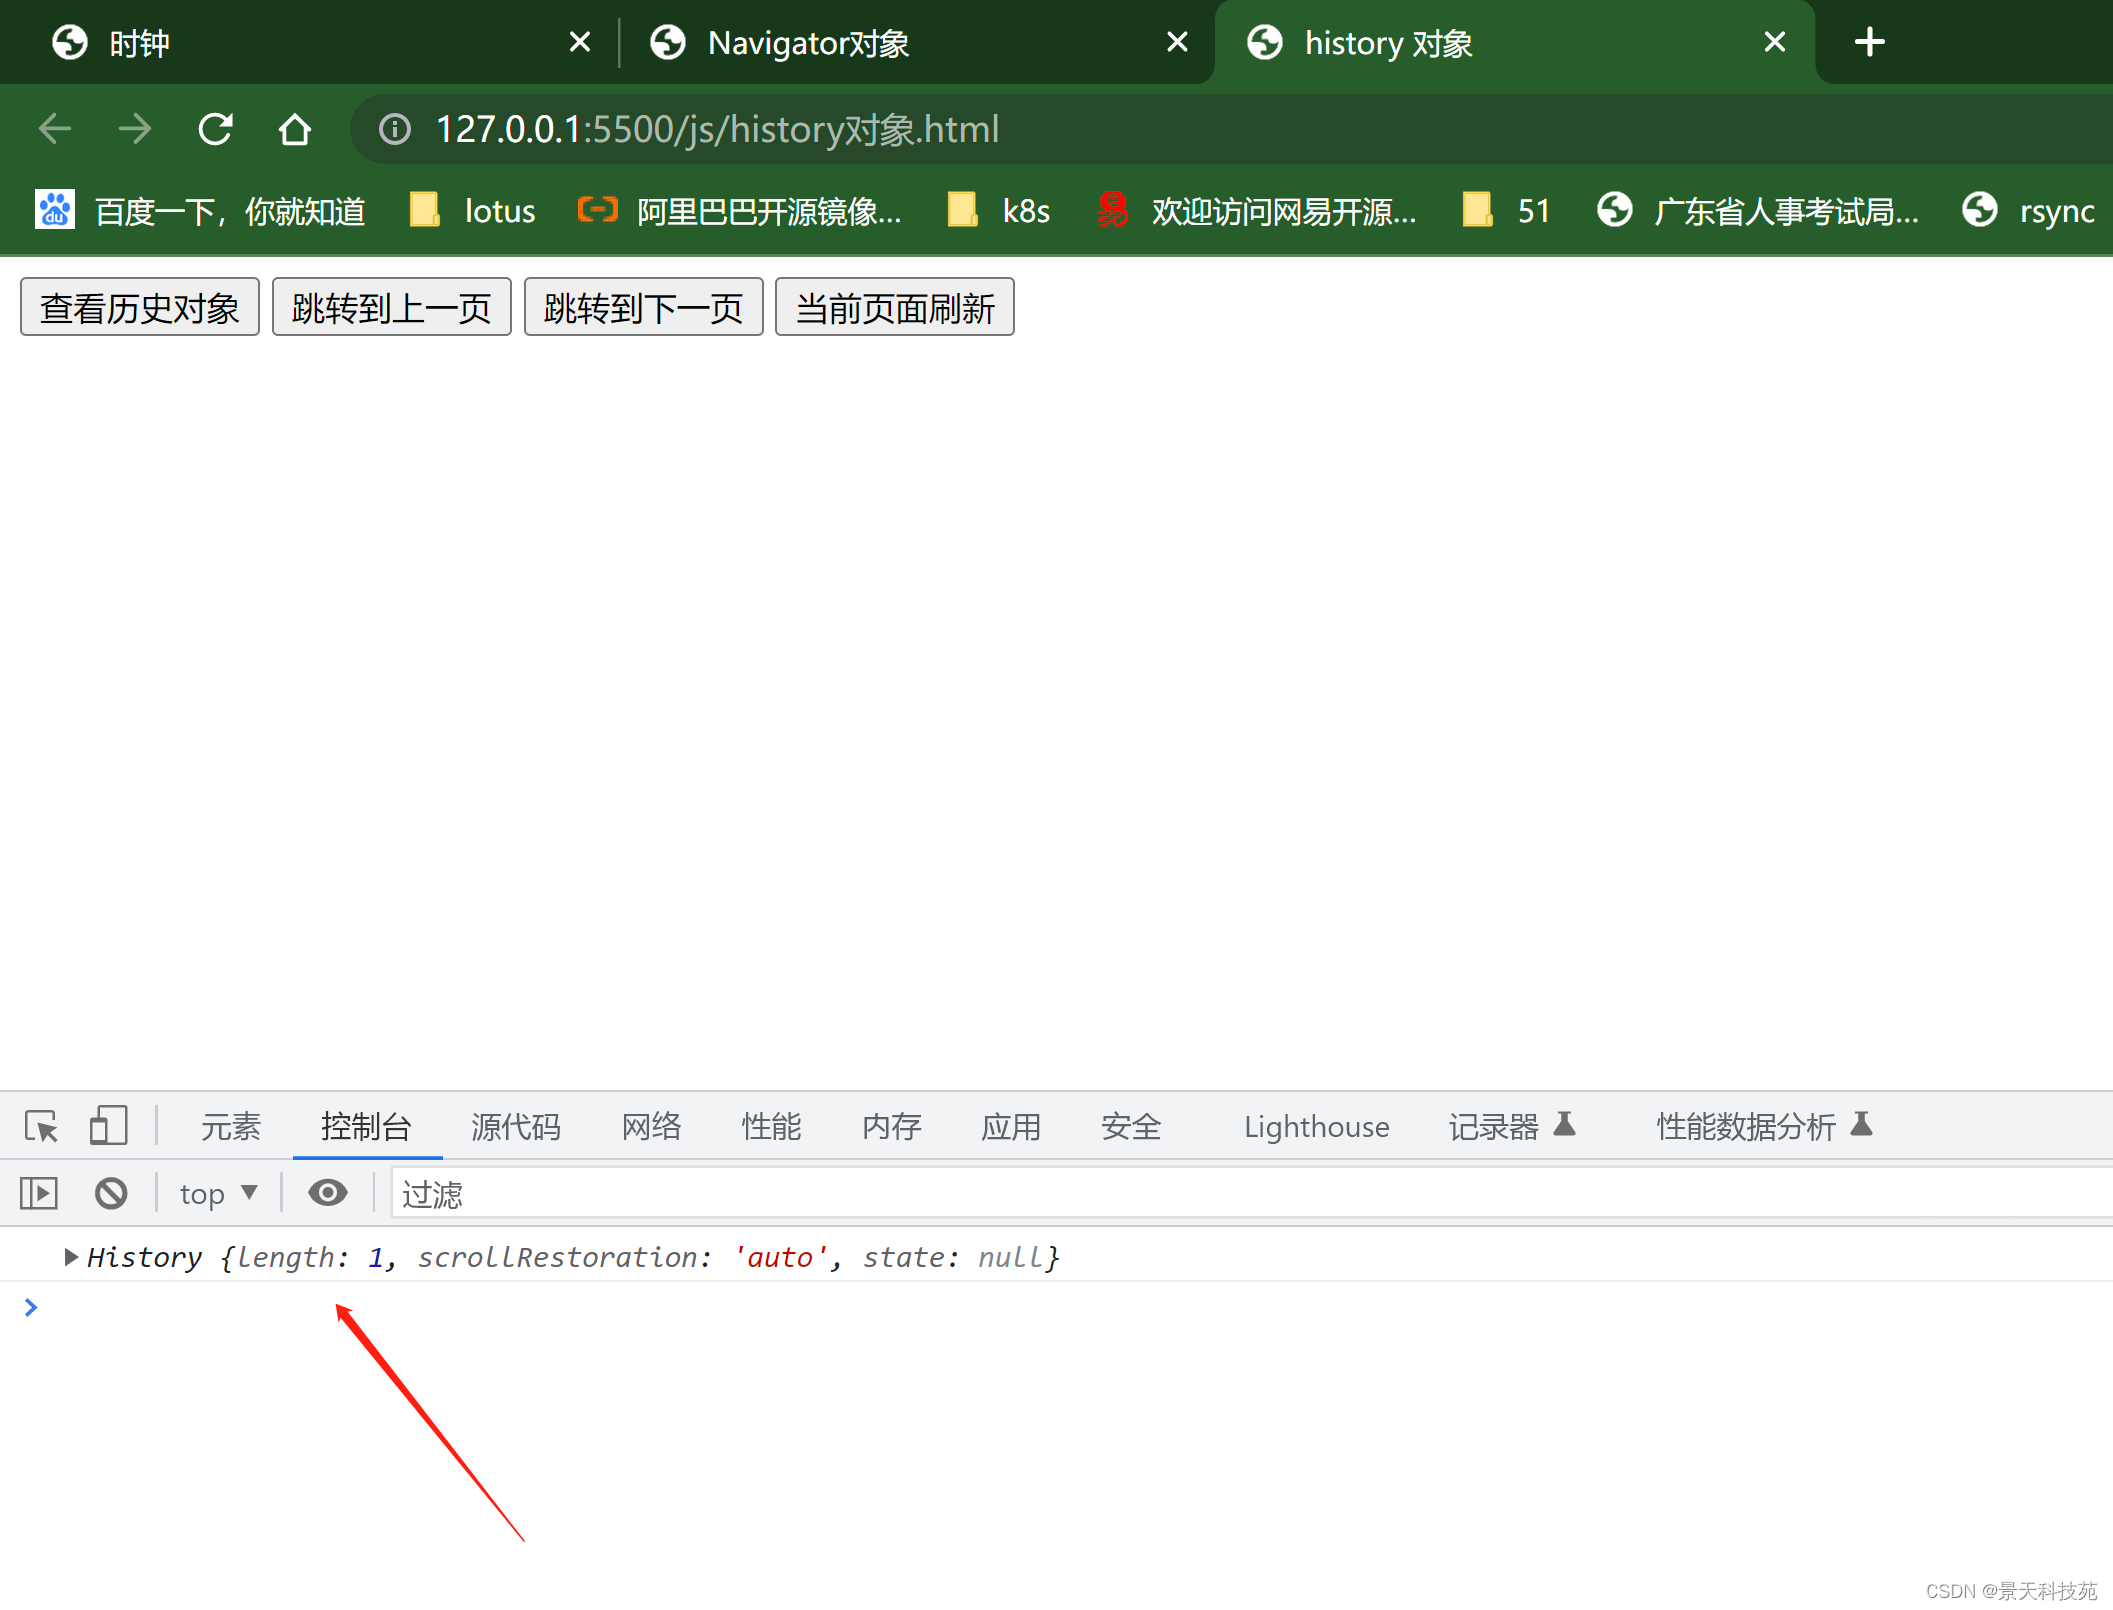2113x1610 pixels.
Task: Open the k8s bookmark folder
Action: (998, 211)
